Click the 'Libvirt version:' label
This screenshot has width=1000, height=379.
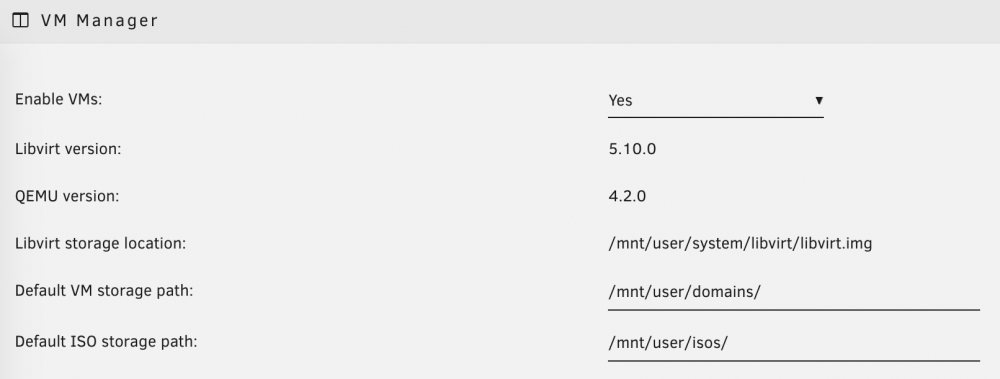68,149
